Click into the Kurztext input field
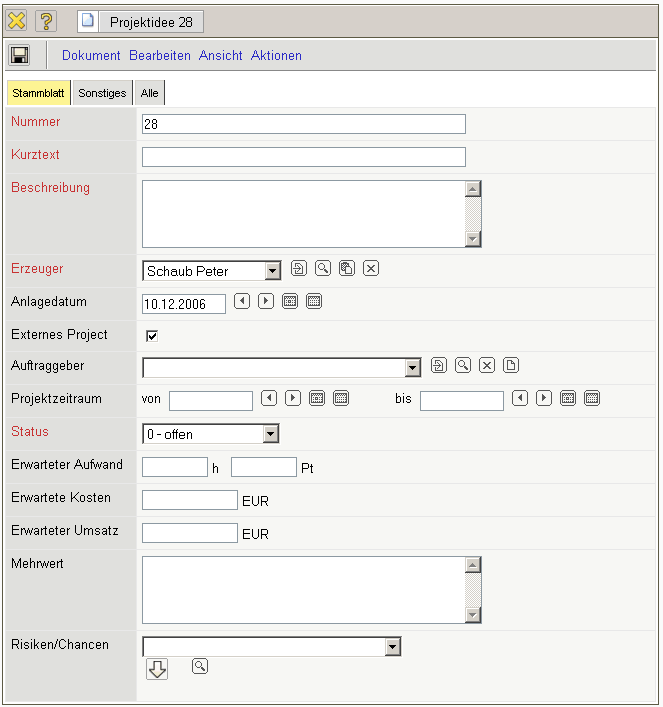Image resolution: width=663 pixels, height=707 pixels. 303,157
